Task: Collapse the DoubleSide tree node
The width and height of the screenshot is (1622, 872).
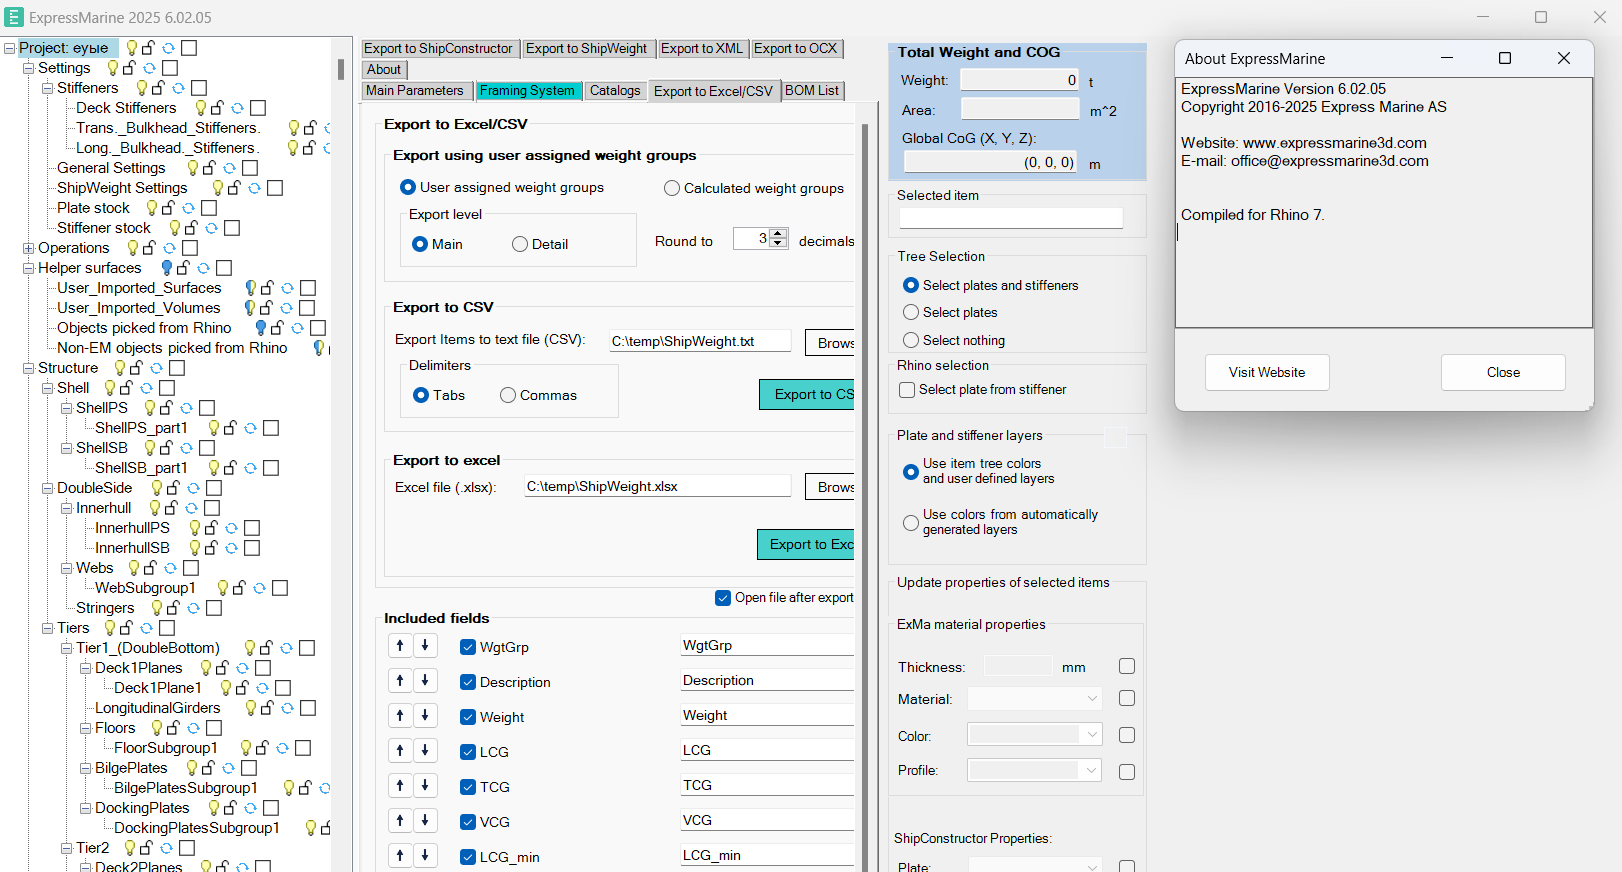Action: [x=47, y=488]
